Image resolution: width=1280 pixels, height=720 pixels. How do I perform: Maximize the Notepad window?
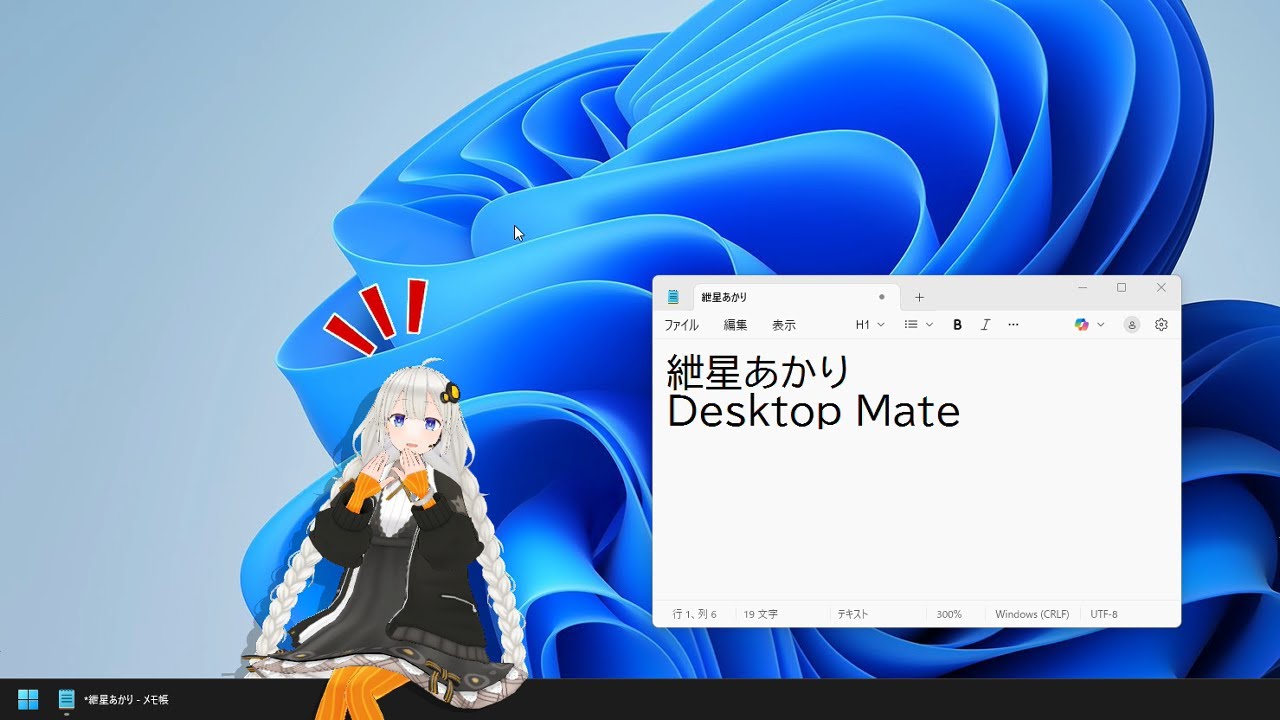(x=1121, y=288)
